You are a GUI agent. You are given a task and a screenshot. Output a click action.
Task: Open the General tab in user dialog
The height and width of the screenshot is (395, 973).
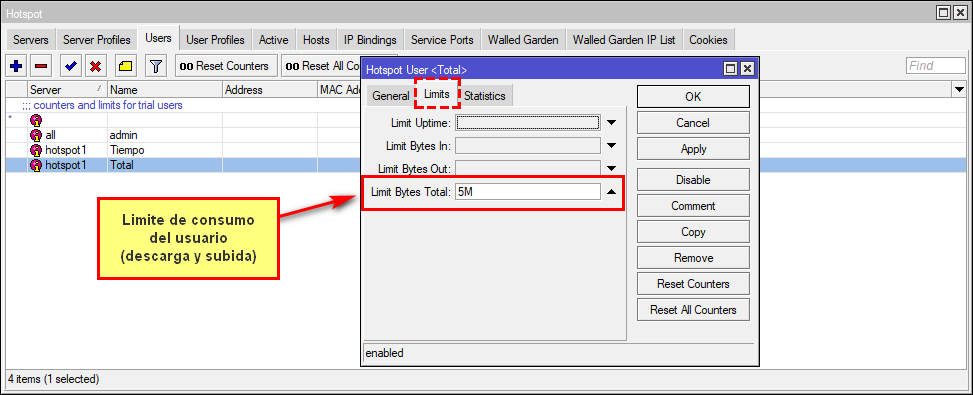pyautogui.click(x=391, y=96)
